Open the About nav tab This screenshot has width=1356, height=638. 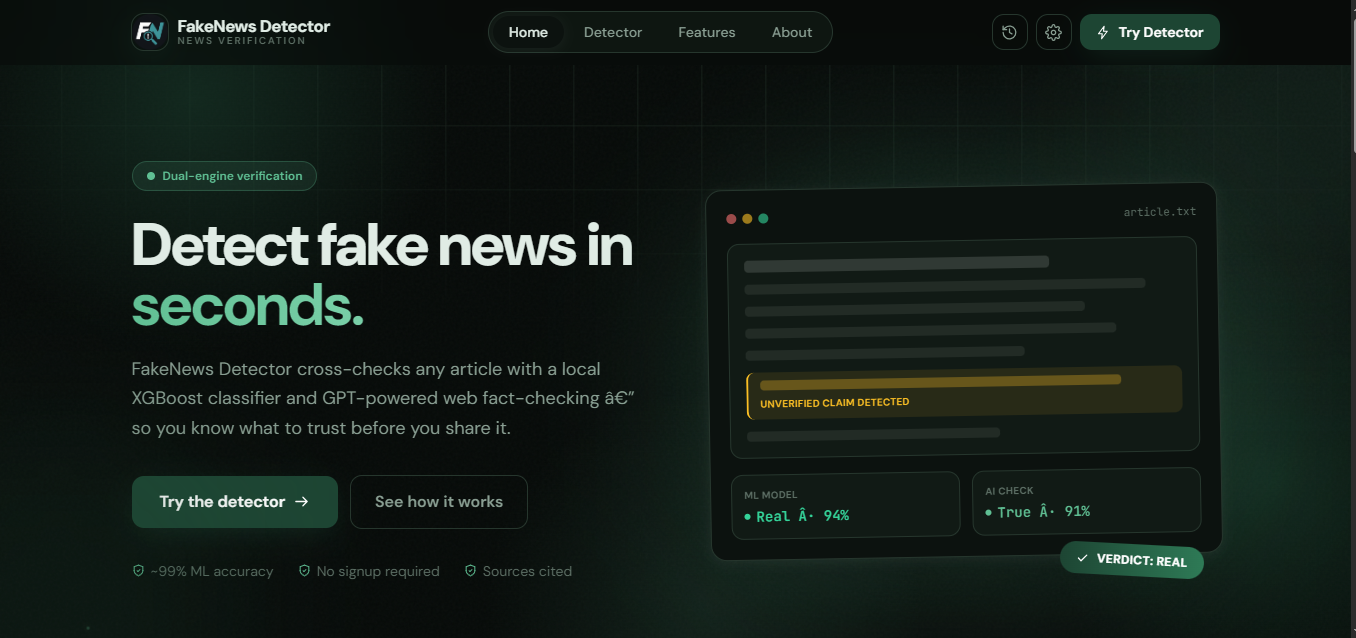(792, 32)
